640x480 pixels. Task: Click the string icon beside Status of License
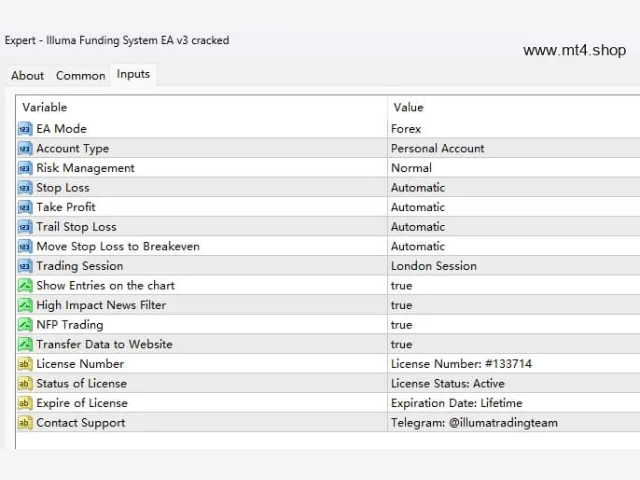point(25,384)
